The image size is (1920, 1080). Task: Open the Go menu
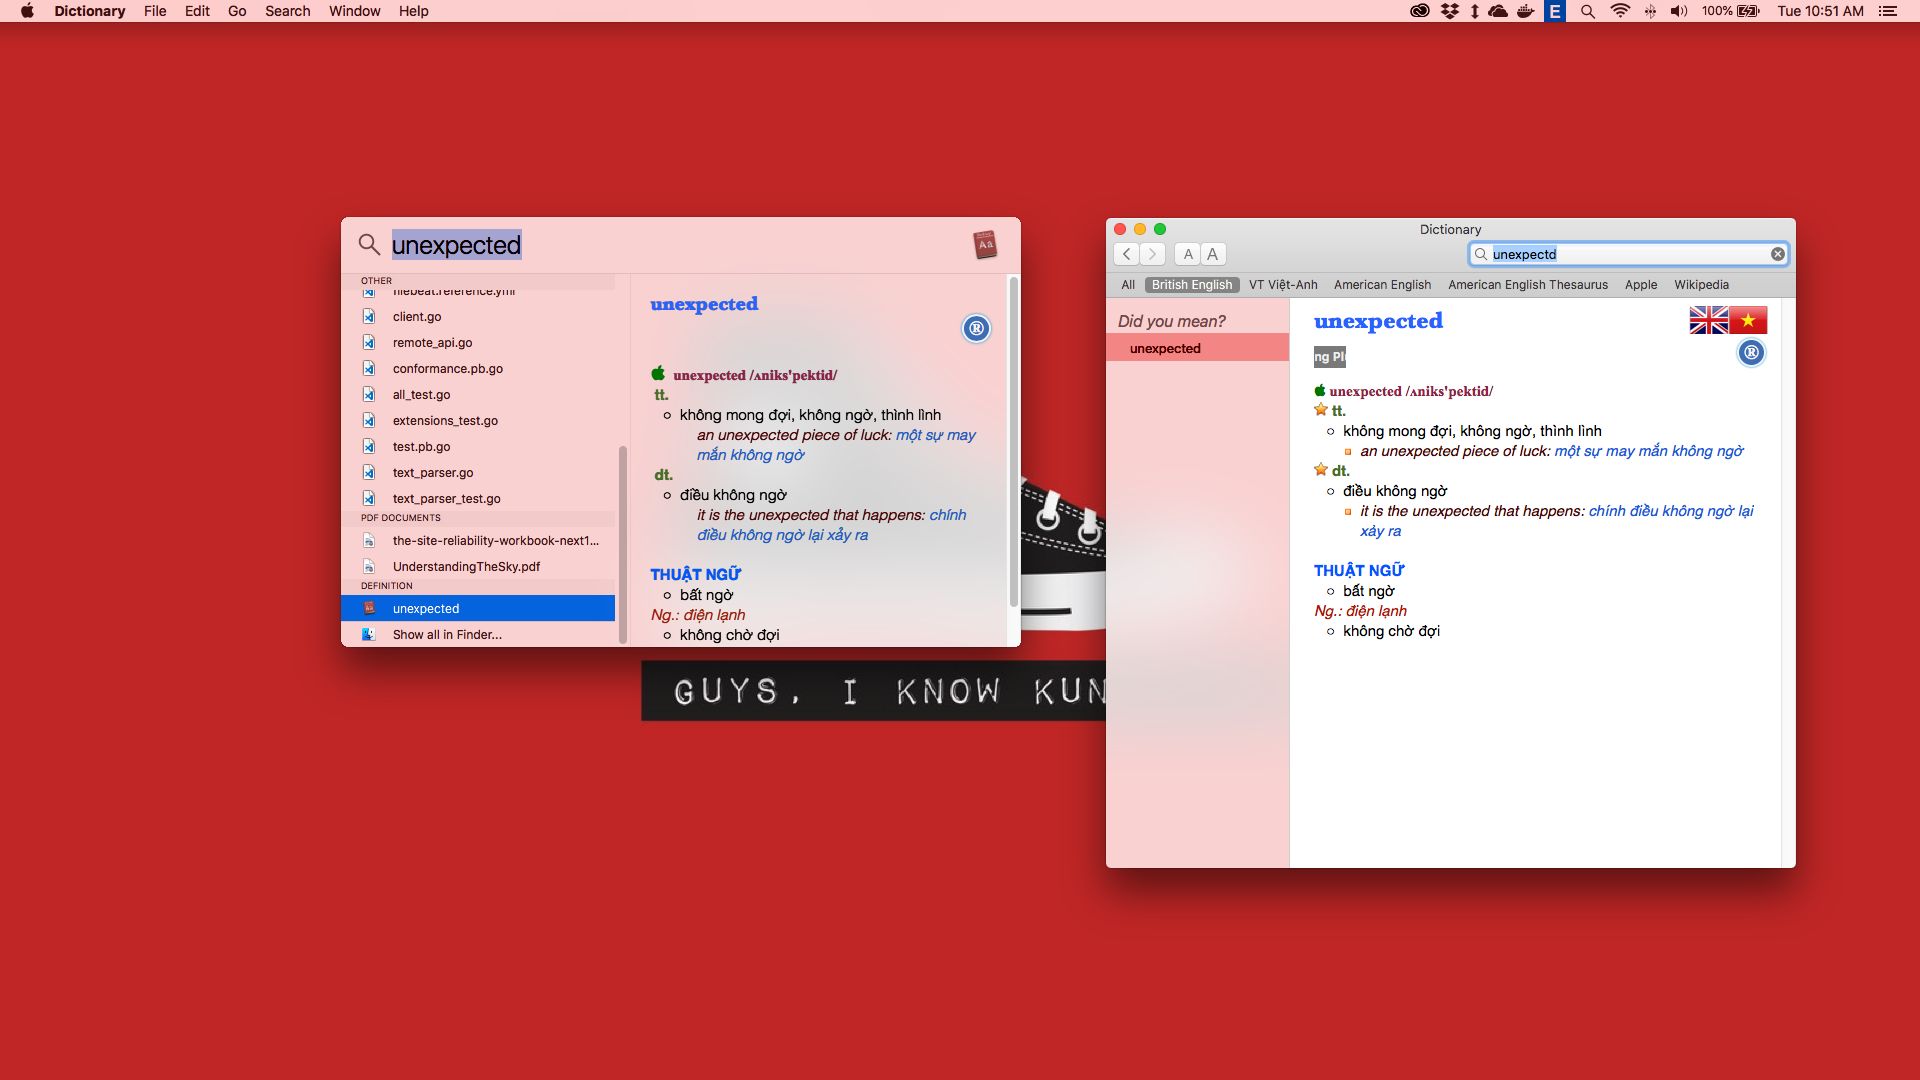pyautogui.click(x=236, y=11)
